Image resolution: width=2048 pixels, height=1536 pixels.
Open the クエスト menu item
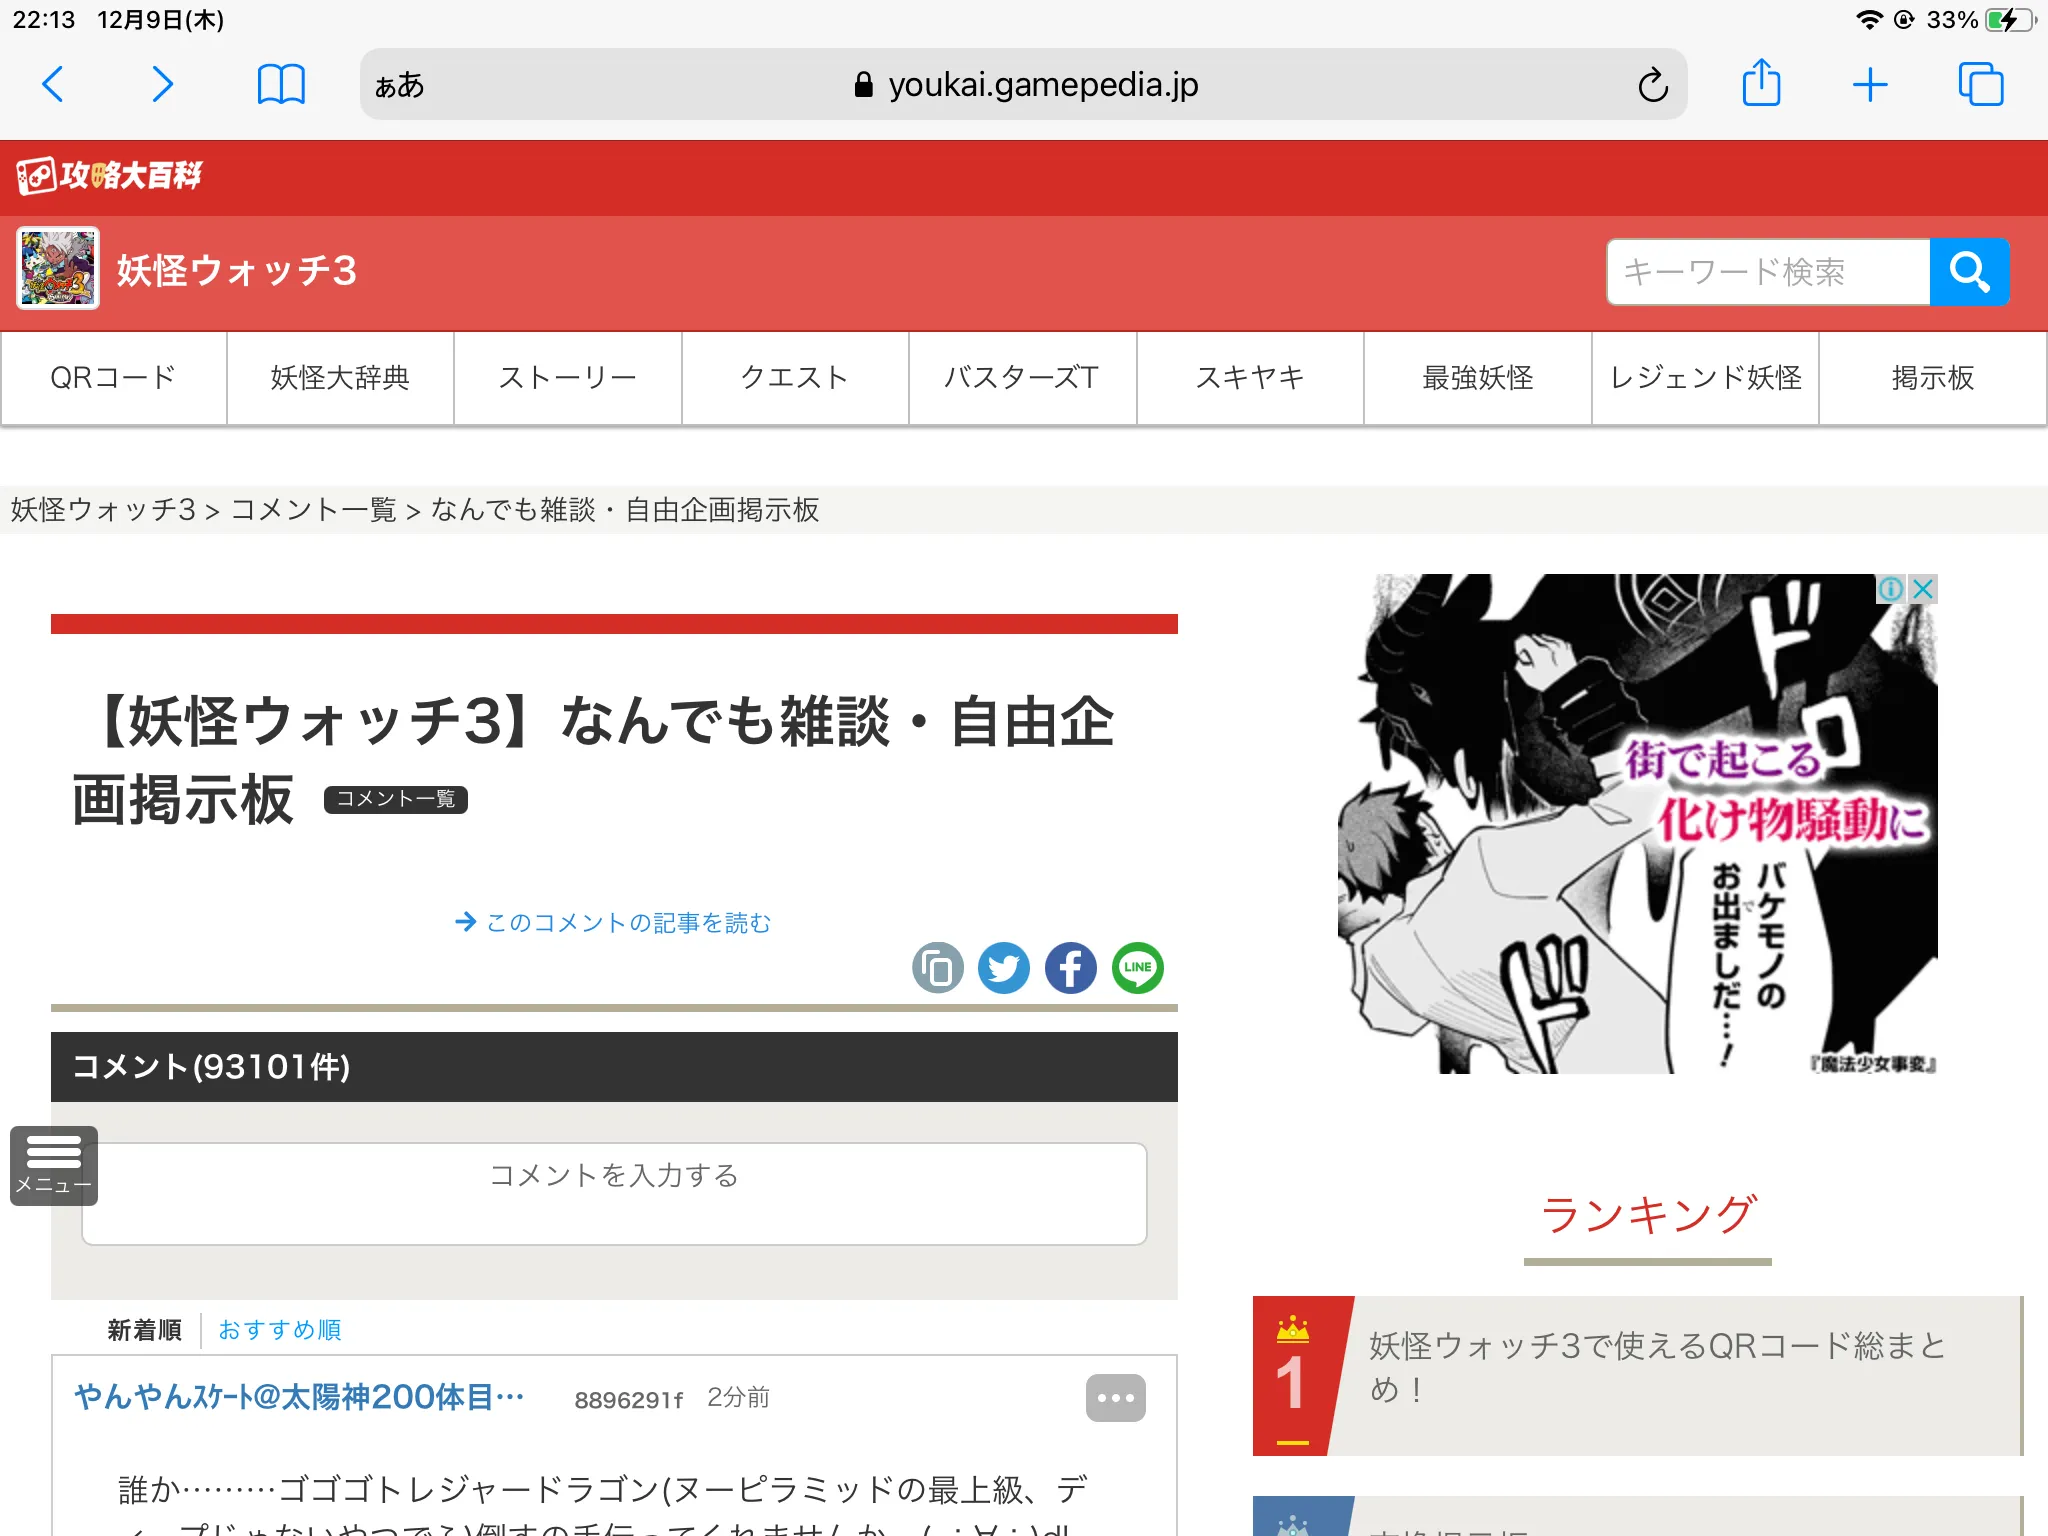[x=796, y=378]
